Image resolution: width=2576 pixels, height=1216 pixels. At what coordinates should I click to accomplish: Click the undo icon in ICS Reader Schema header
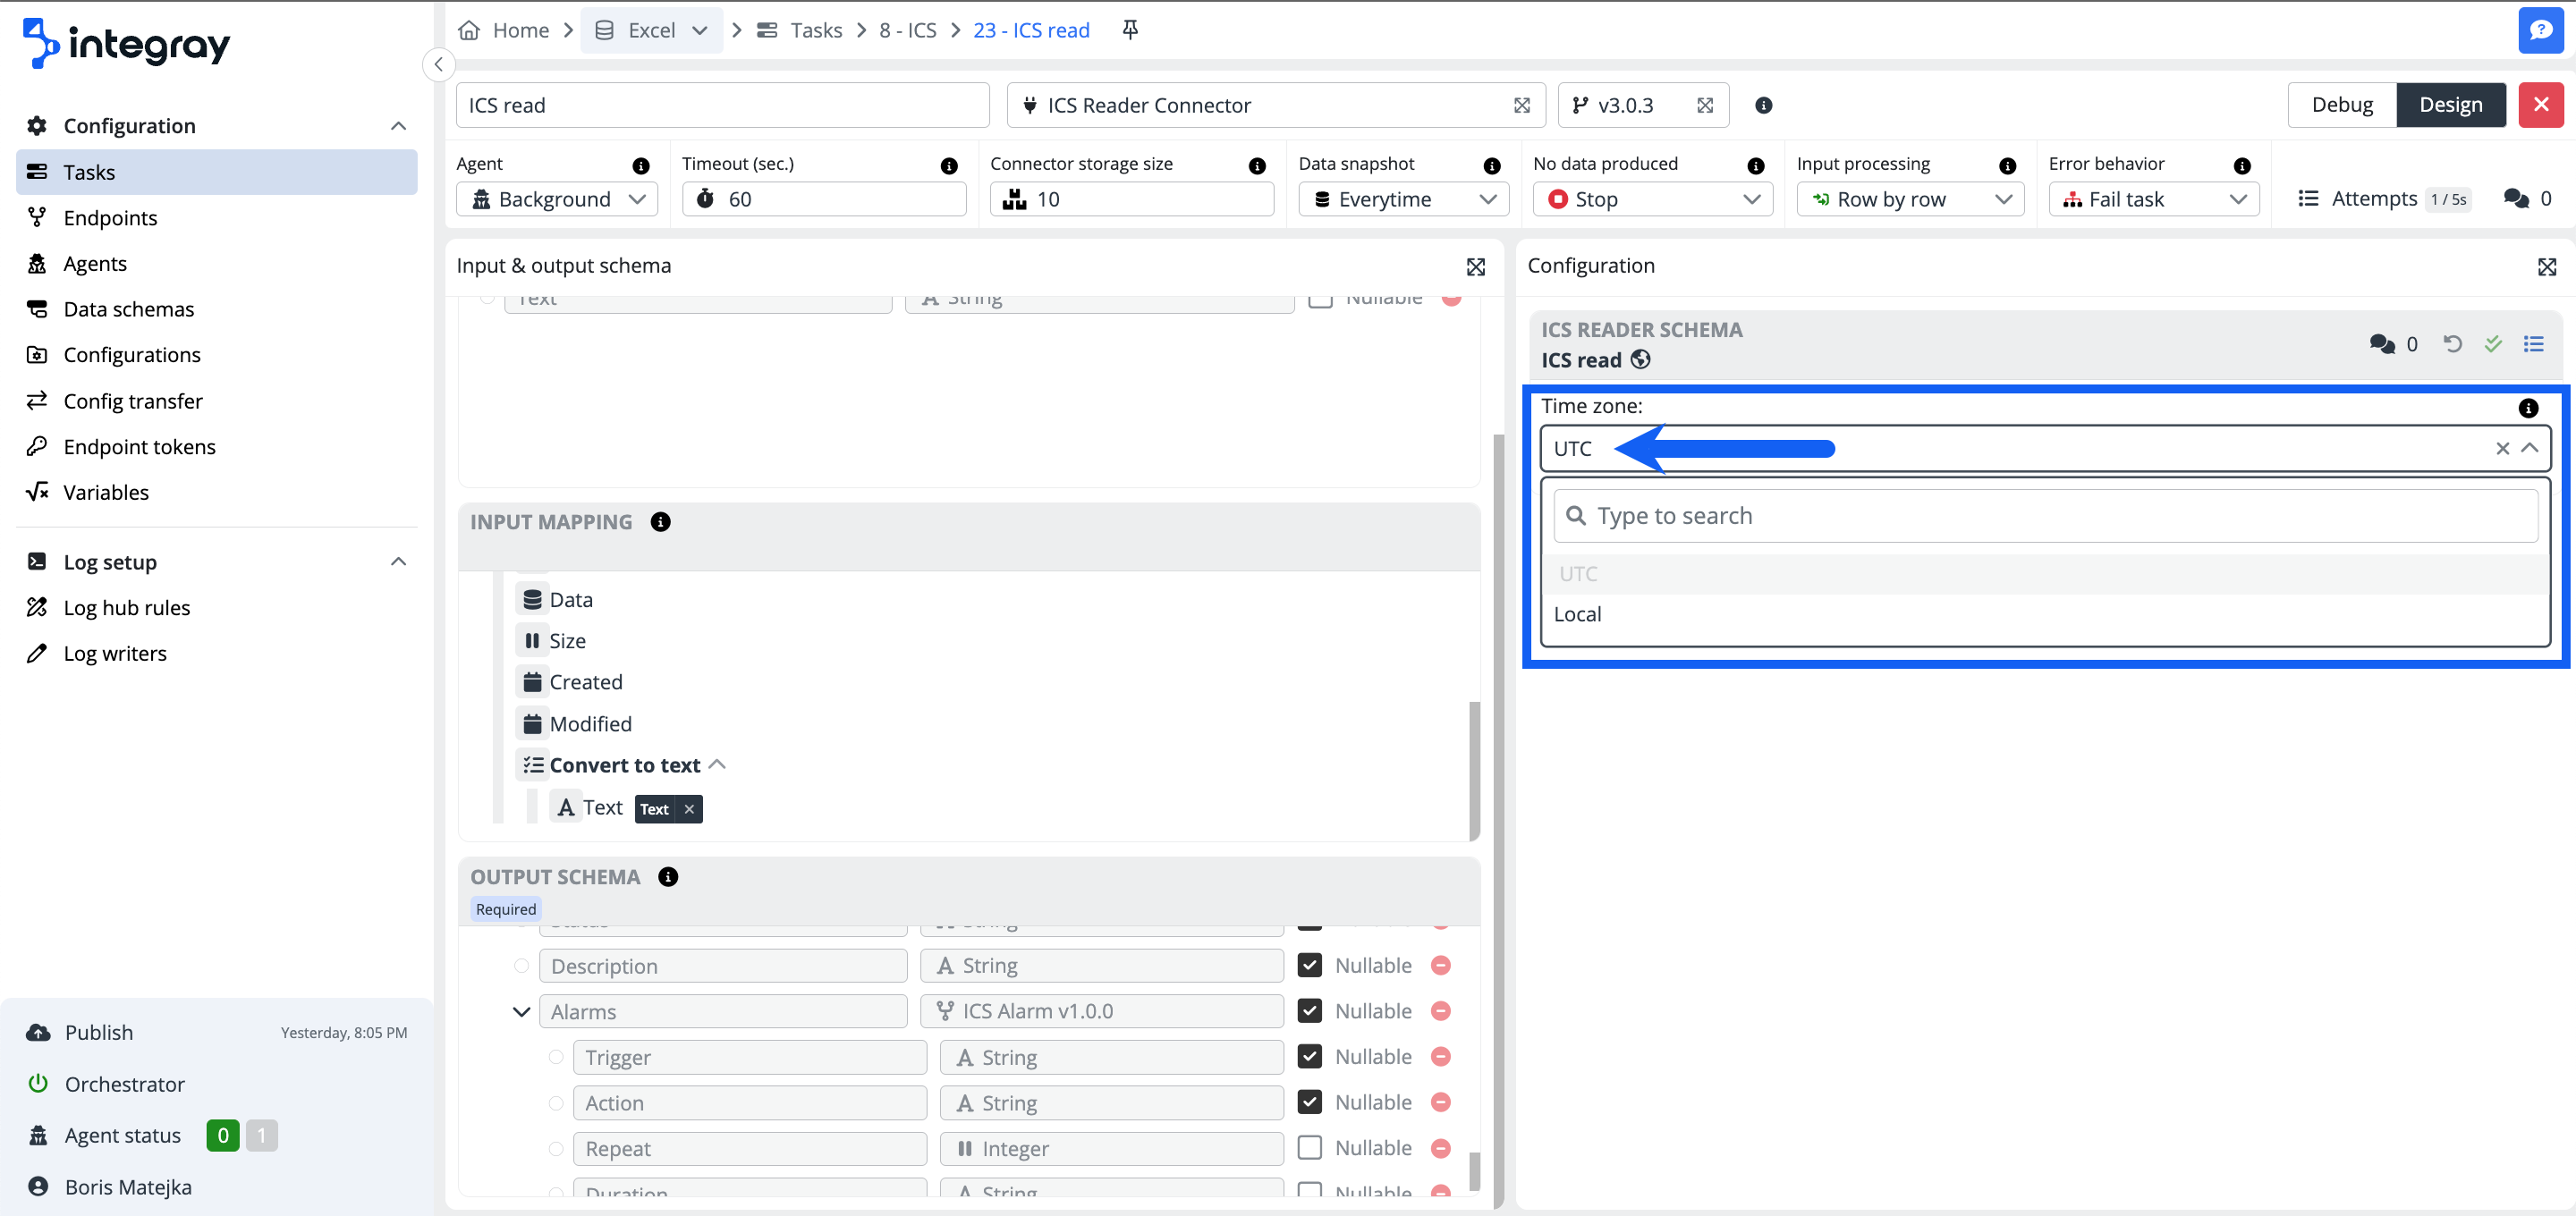[2452, 344]
